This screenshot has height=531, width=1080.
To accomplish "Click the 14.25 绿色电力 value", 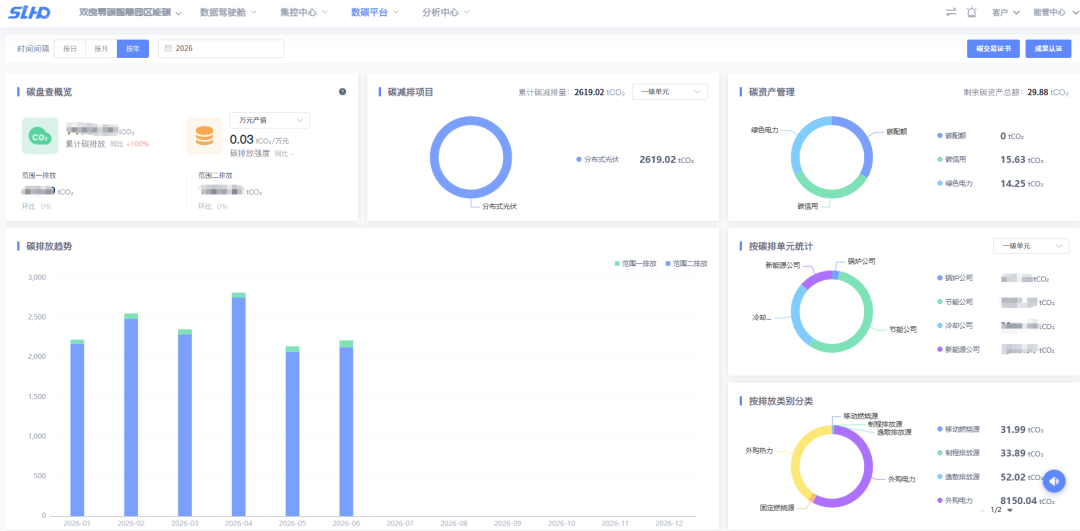I will [x=1012, y=183].
